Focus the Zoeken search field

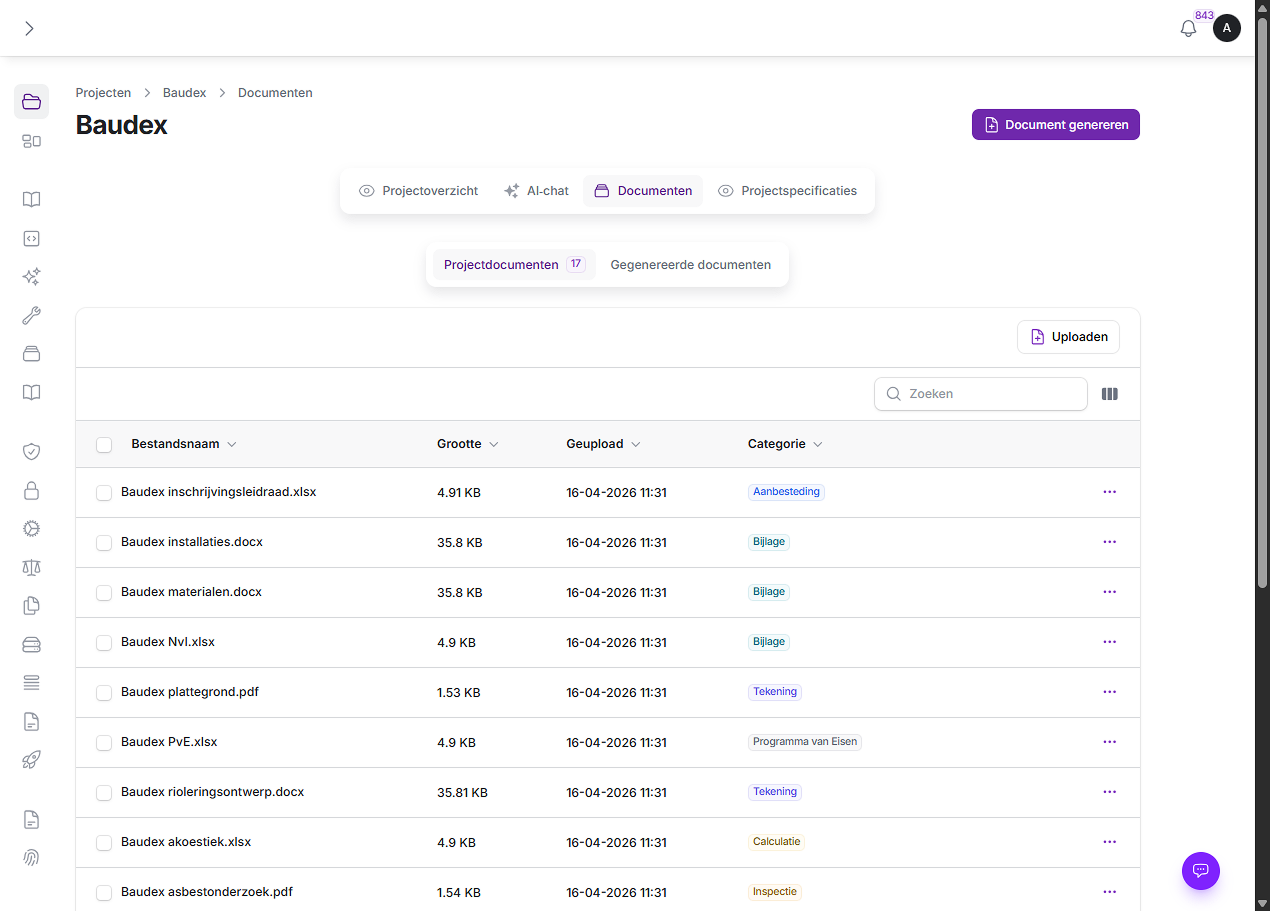click(x=981, y=394)
